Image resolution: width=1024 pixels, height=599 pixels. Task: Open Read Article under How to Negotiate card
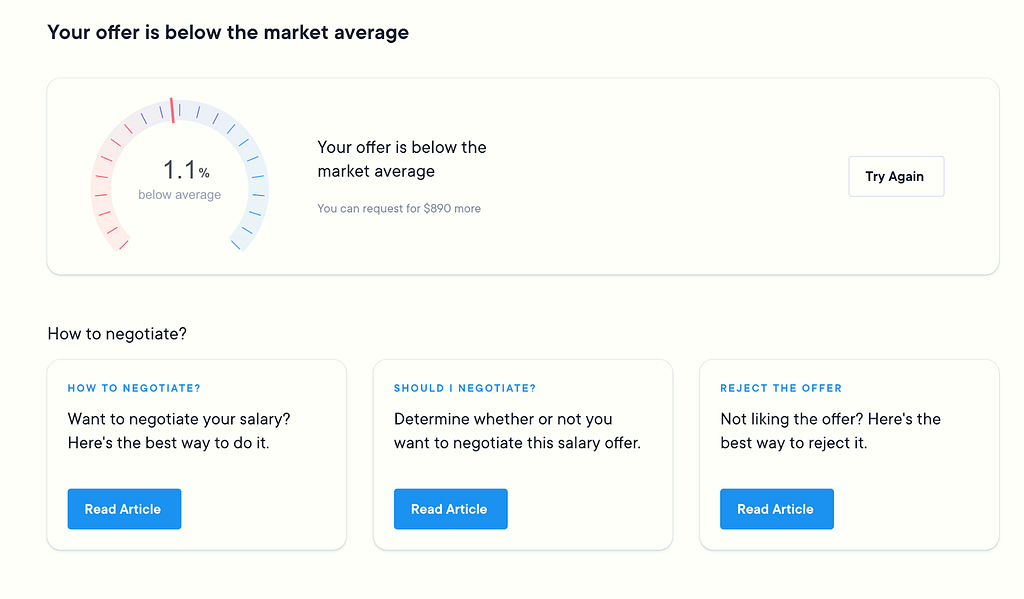pyautogui.click(x=124, y=509)
